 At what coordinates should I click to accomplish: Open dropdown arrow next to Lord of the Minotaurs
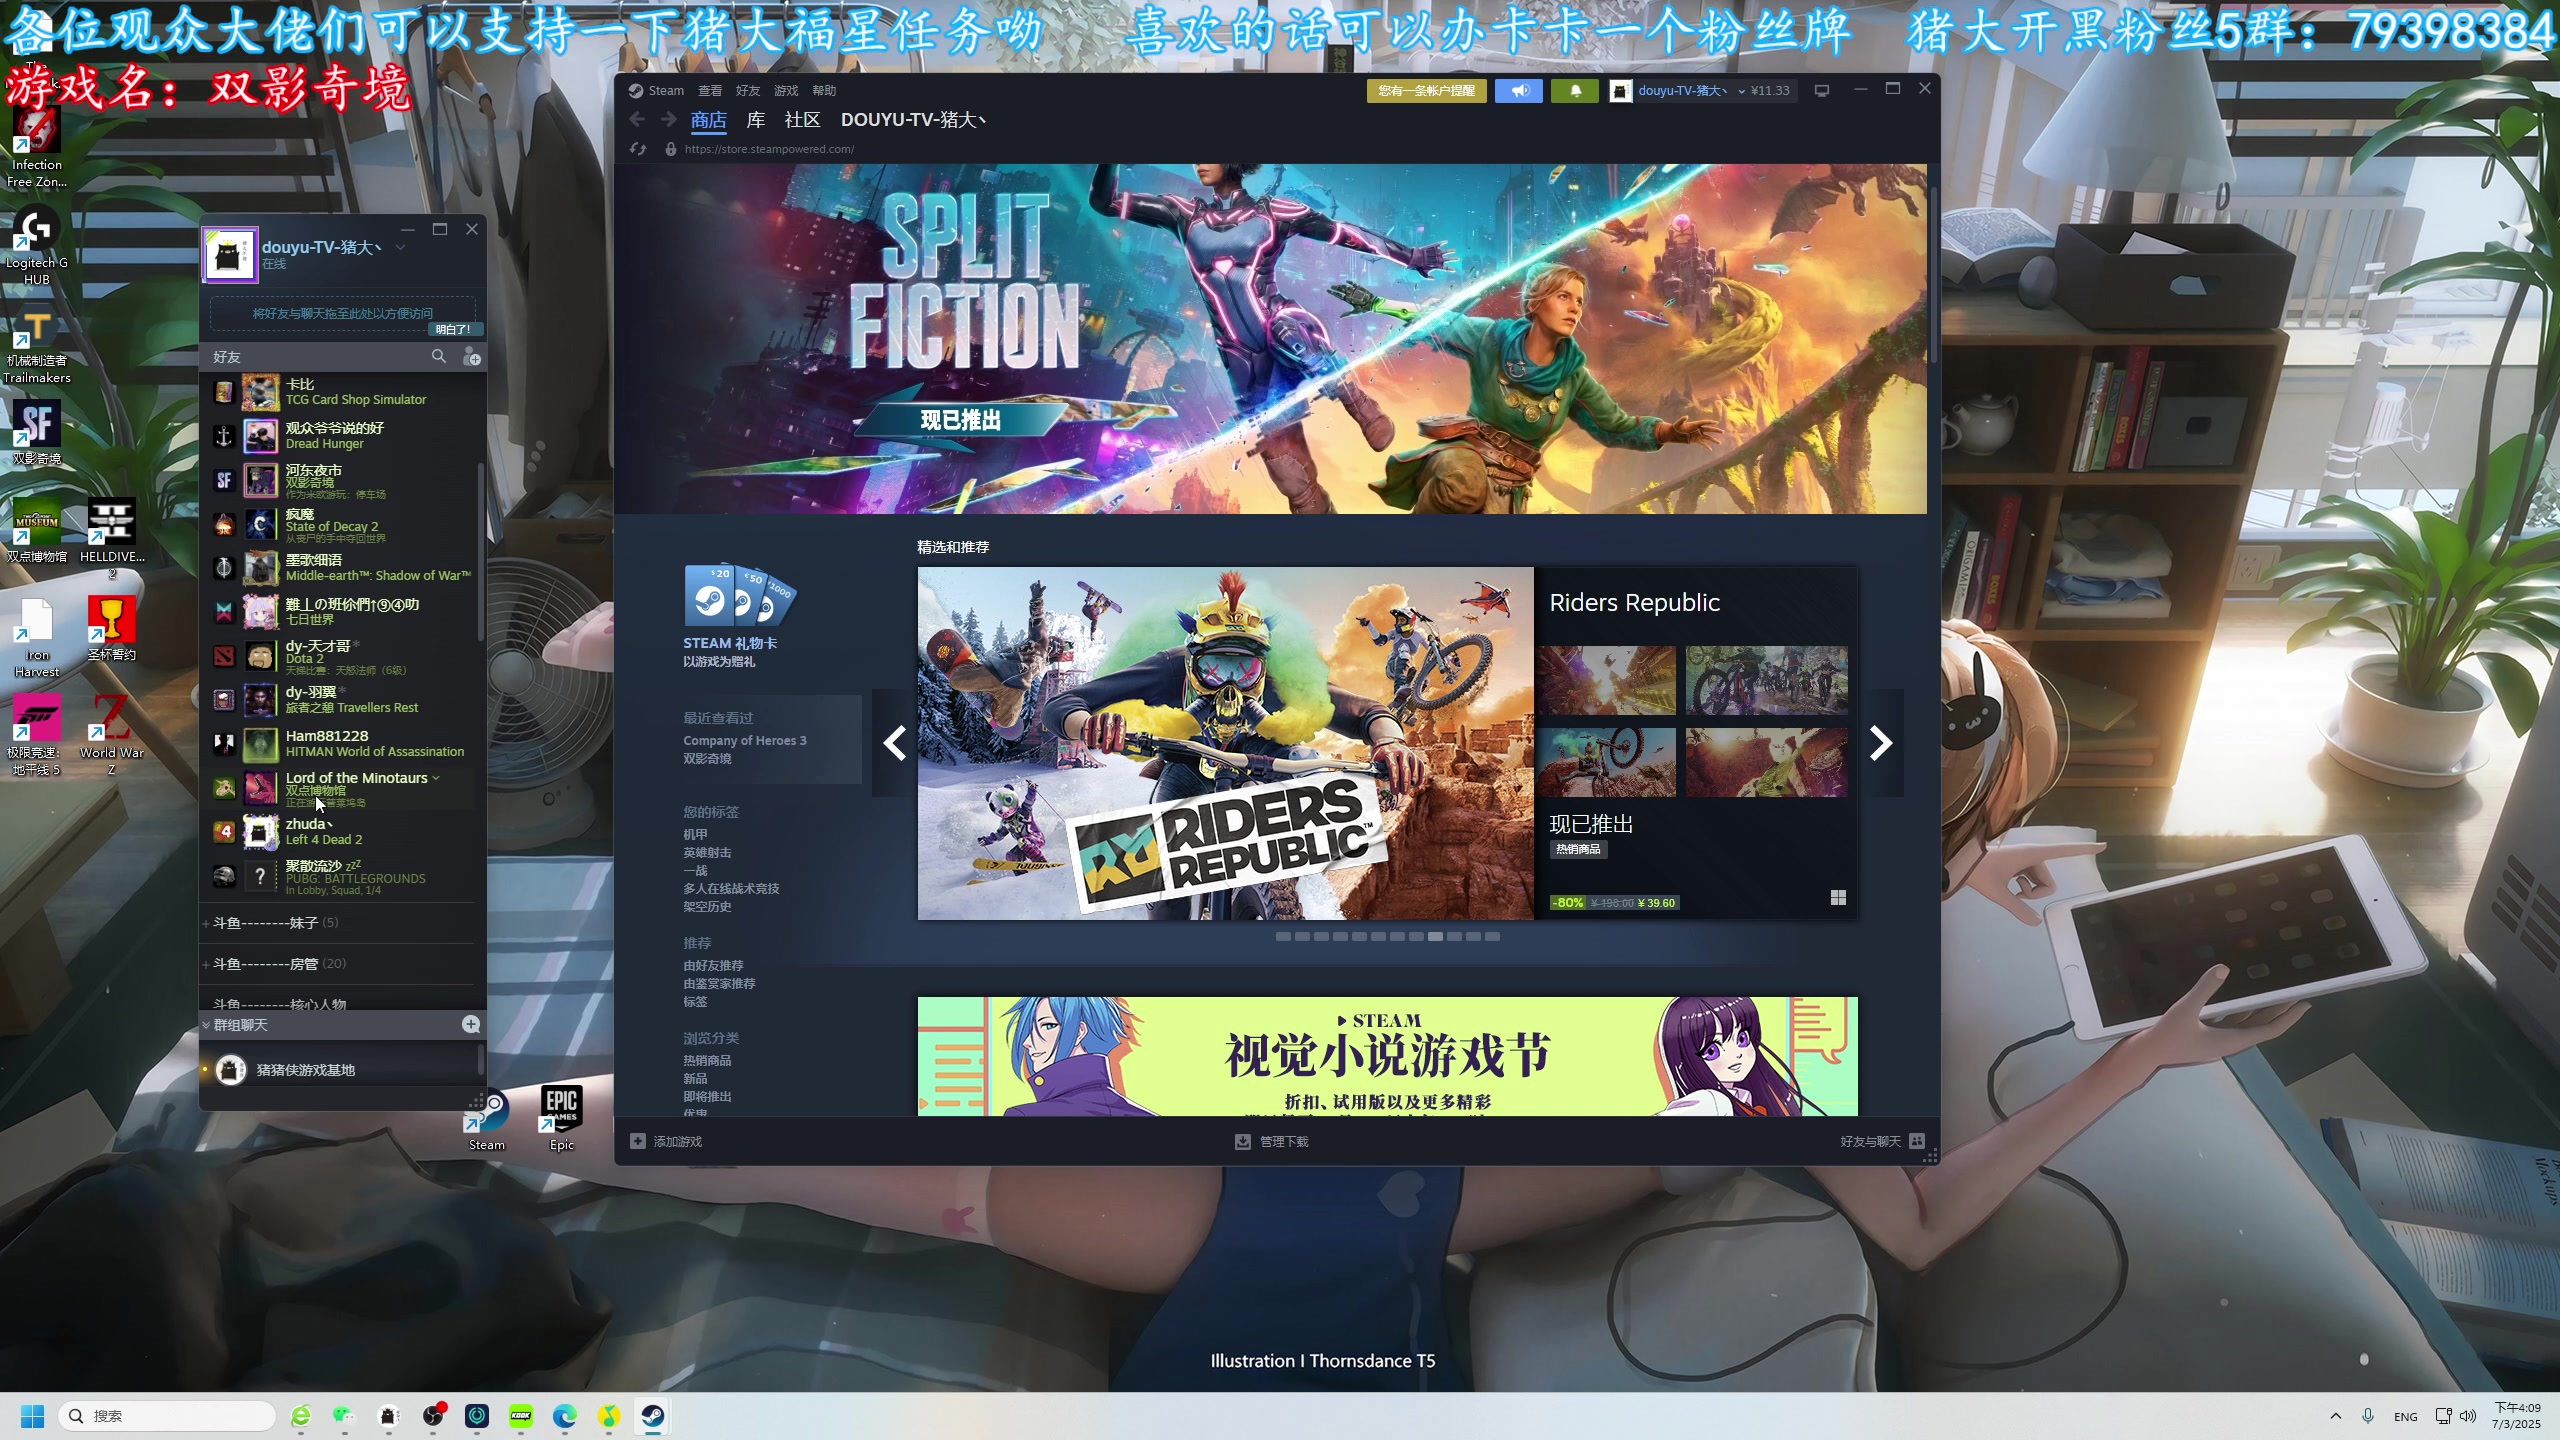point(436,777)
